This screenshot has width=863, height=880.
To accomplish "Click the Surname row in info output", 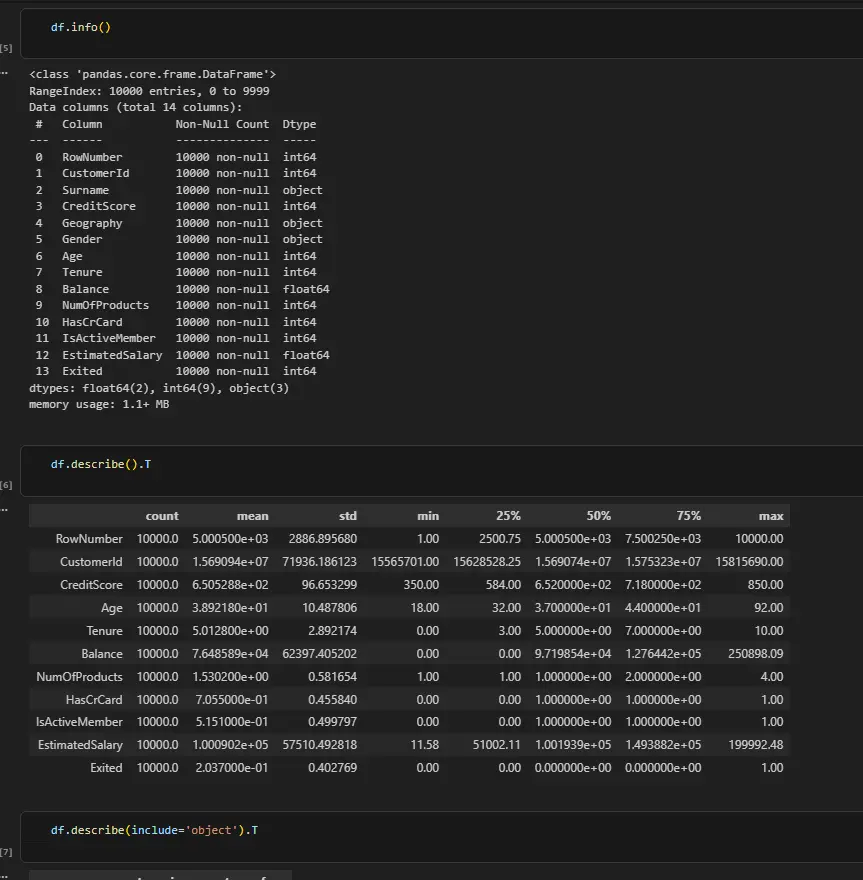I will click(x=178, y=190).
